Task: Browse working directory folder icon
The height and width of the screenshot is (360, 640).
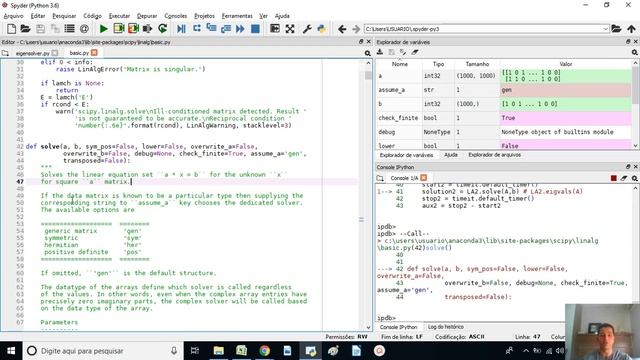Action: tap(616, 29)
